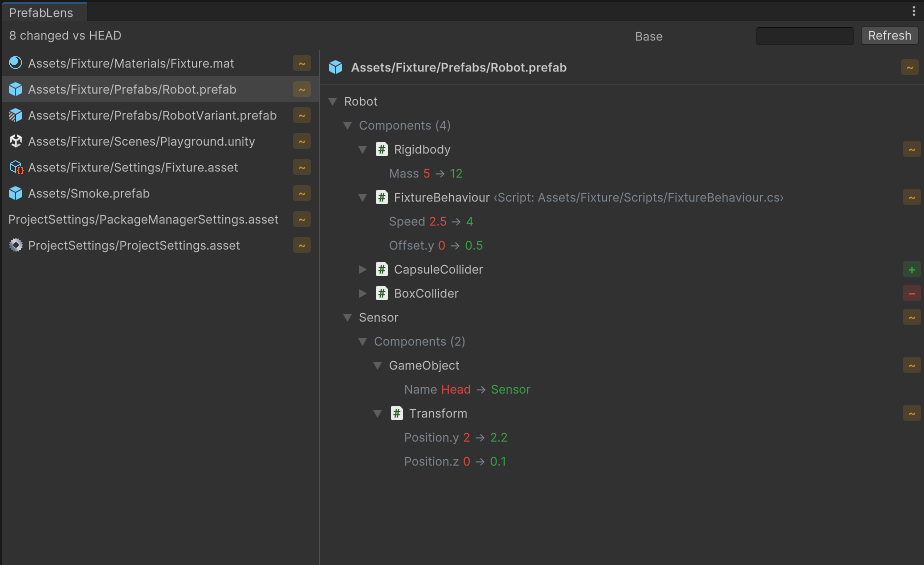Collapse the Components (2) group
Viewport: 924px width, 565px height.
click(363, 342)
